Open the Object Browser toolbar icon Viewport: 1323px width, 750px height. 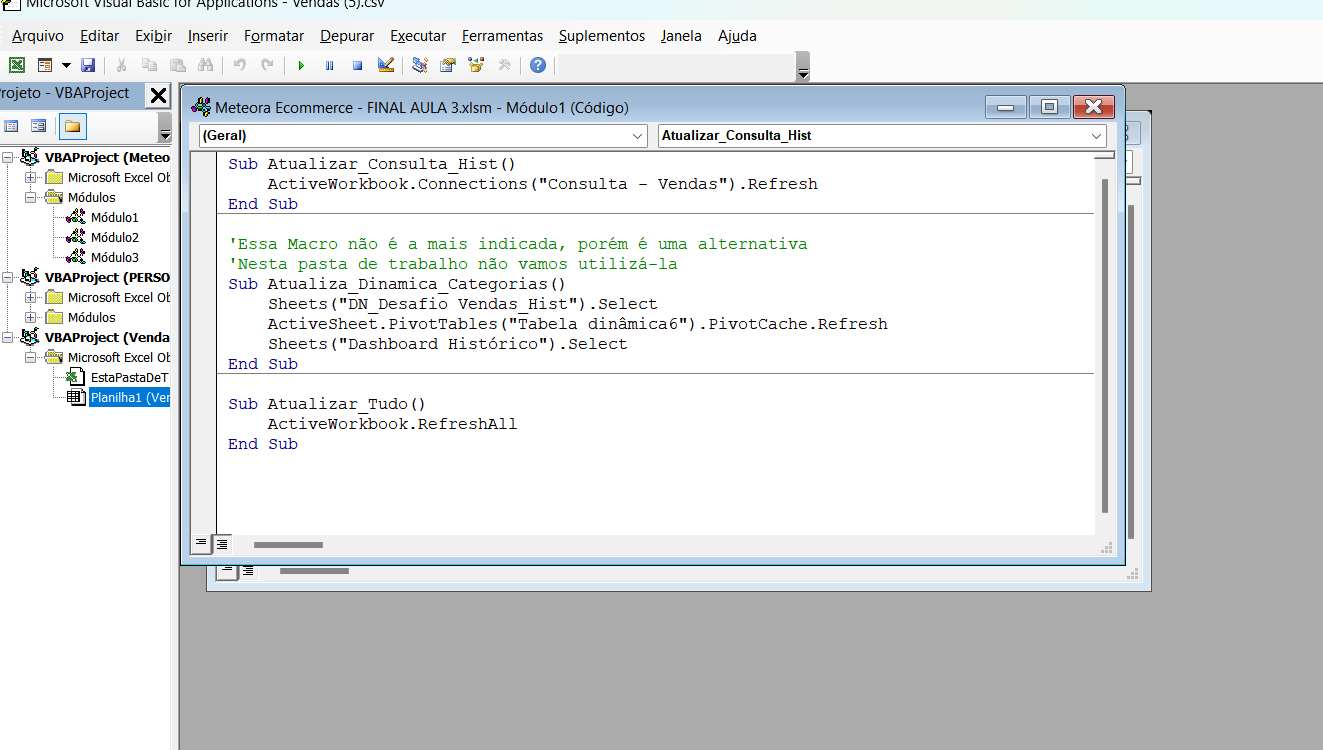[476, 65]
